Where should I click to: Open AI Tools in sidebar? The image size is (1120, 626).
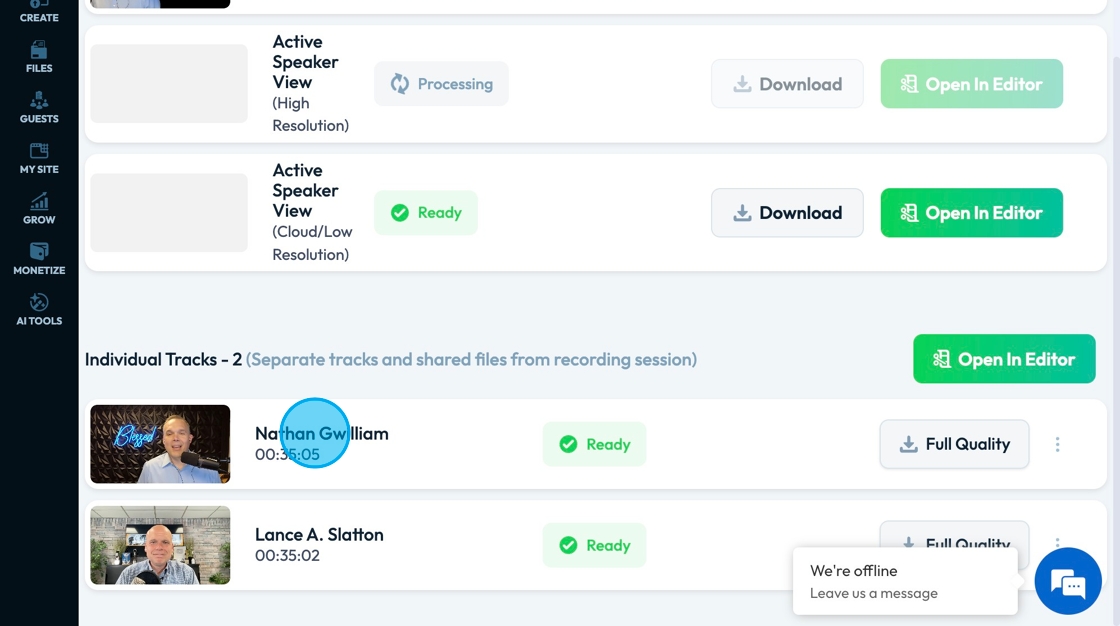click(x=39, y=309)
